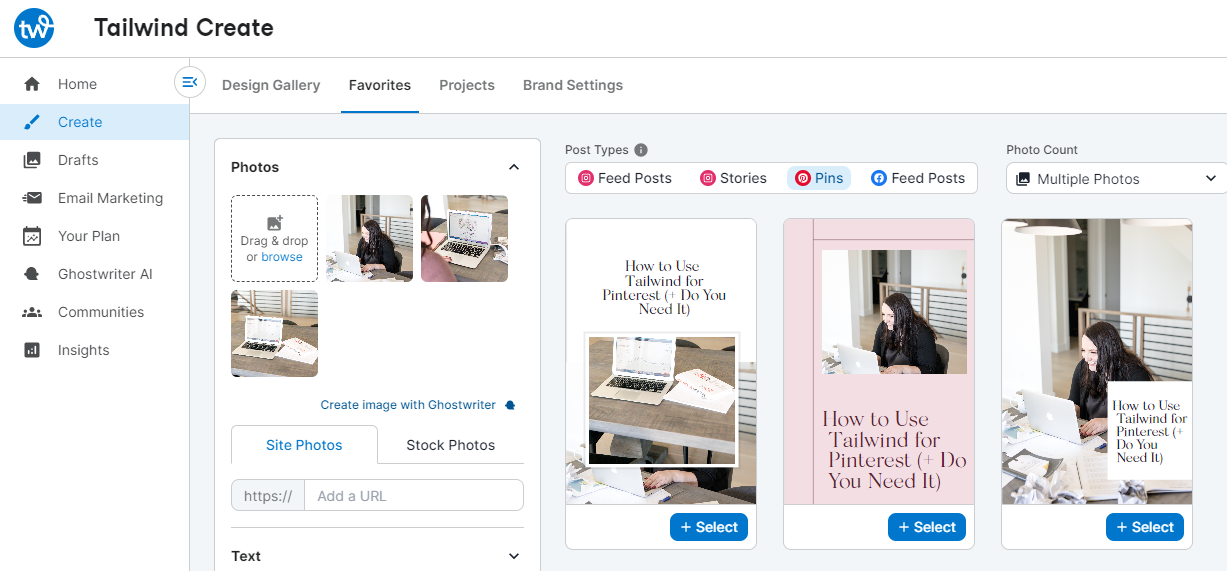Click the browse link in upload box
The width and height of the screenshot is (1227, 571).
coord(282,257)
